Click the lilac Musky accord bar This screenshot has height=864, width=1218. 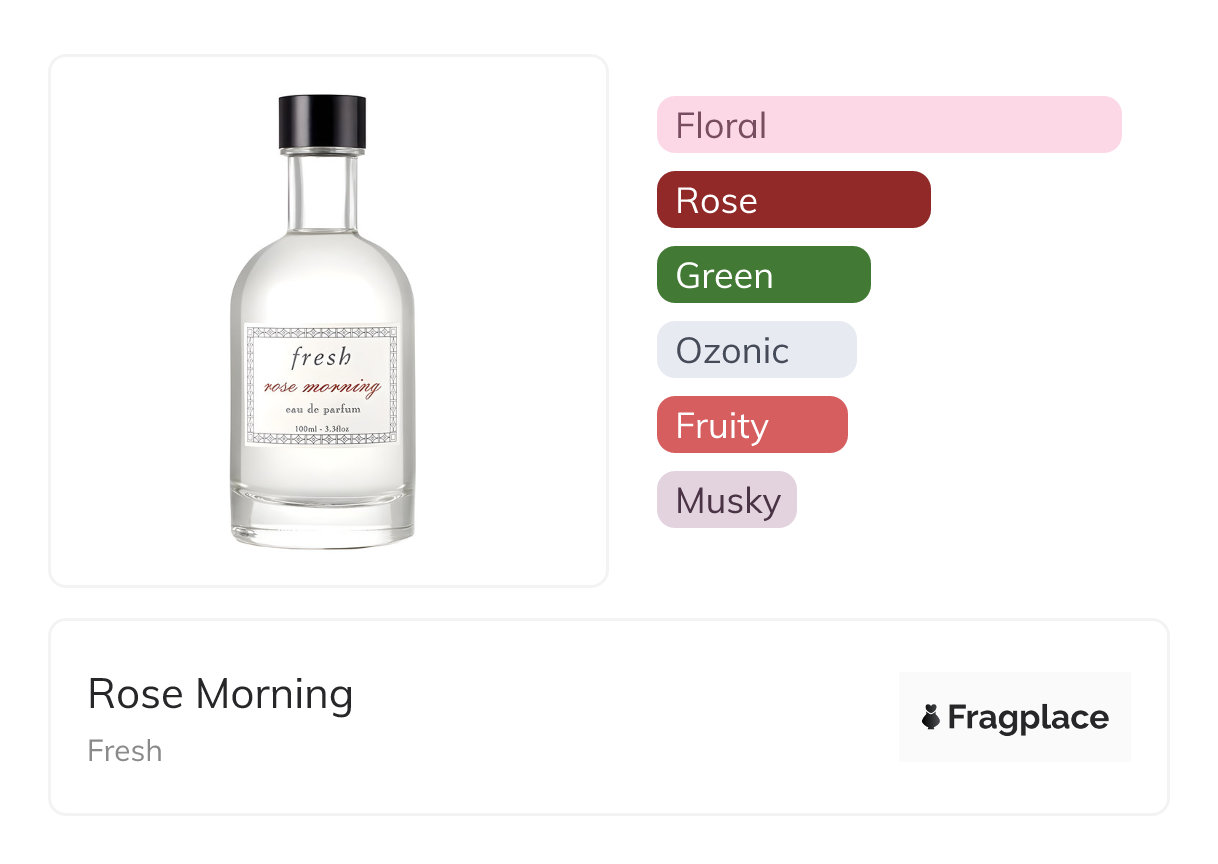(726, 500)
